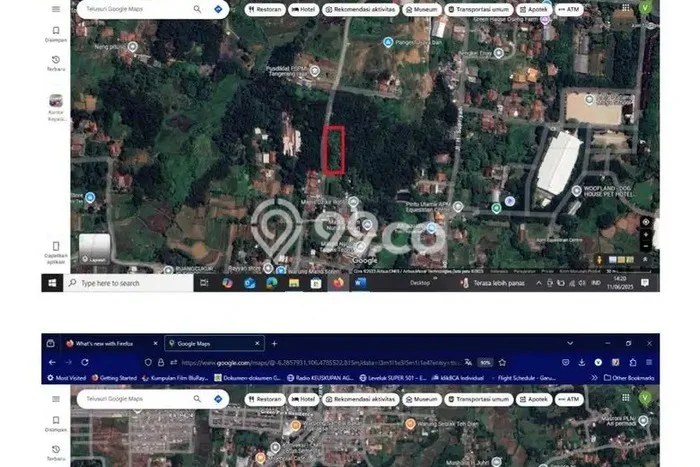
Task: Open the klikBCA Individual bookmark
Action: click(458, 378)
